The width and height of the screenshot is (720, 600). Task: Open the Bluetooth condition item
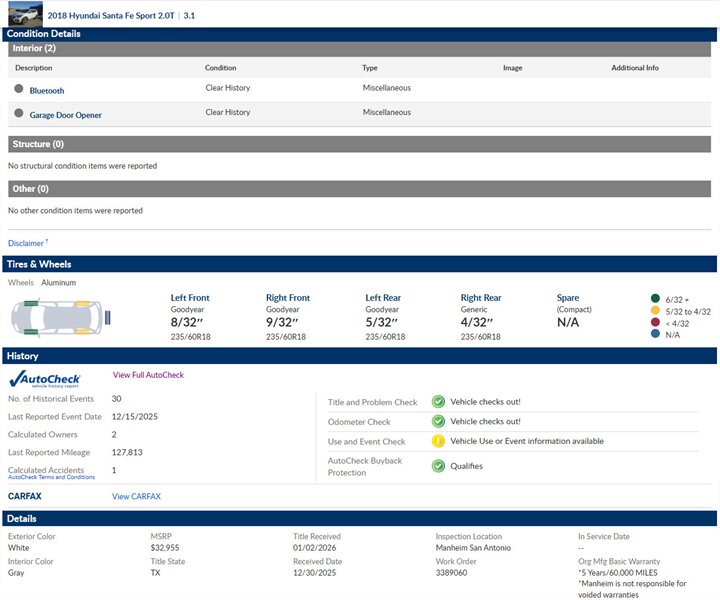point(47,91)
